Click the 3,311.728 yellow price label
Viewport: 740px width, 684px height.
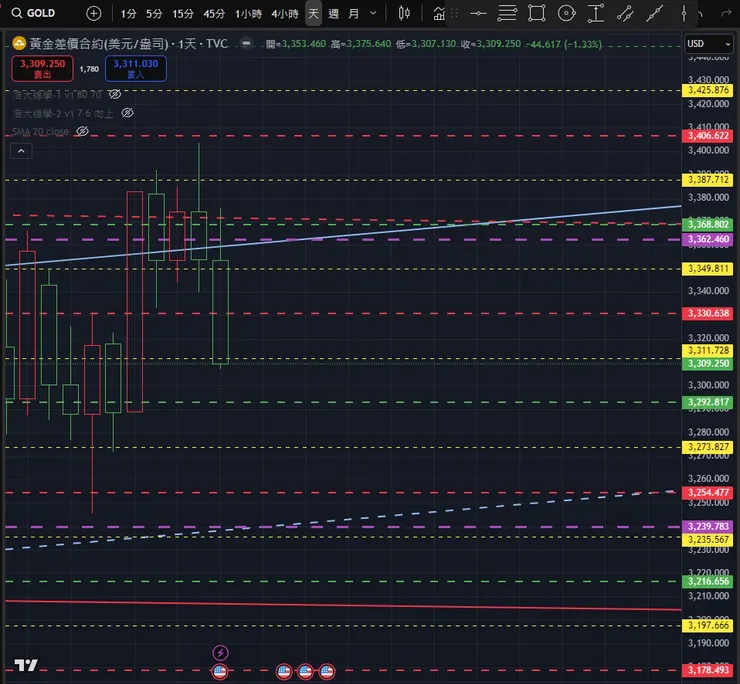click(708, 350)
